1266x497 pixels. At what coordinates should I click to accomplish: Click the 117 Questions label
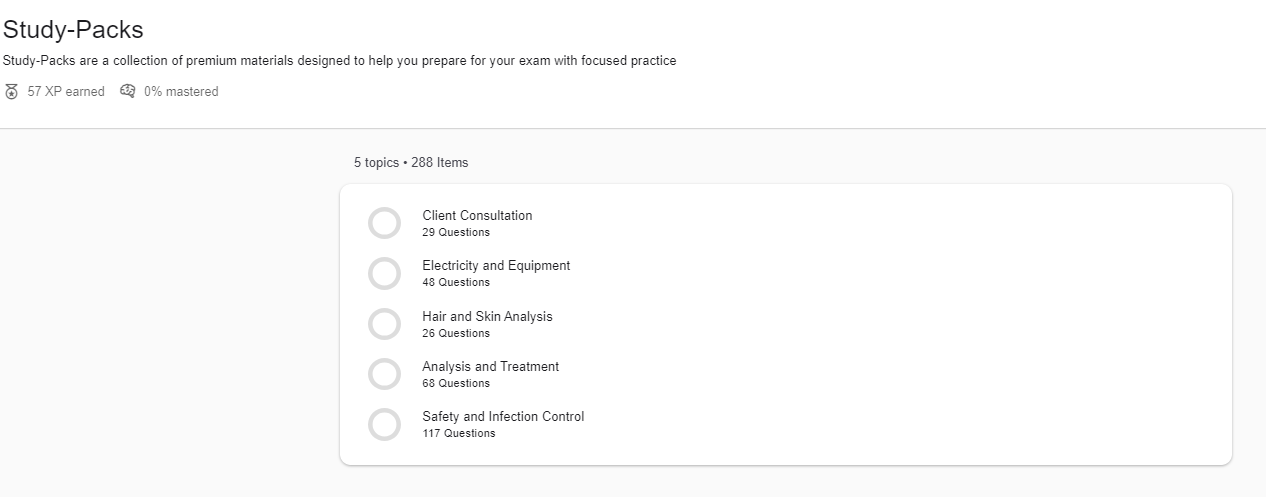coord(459,434)
